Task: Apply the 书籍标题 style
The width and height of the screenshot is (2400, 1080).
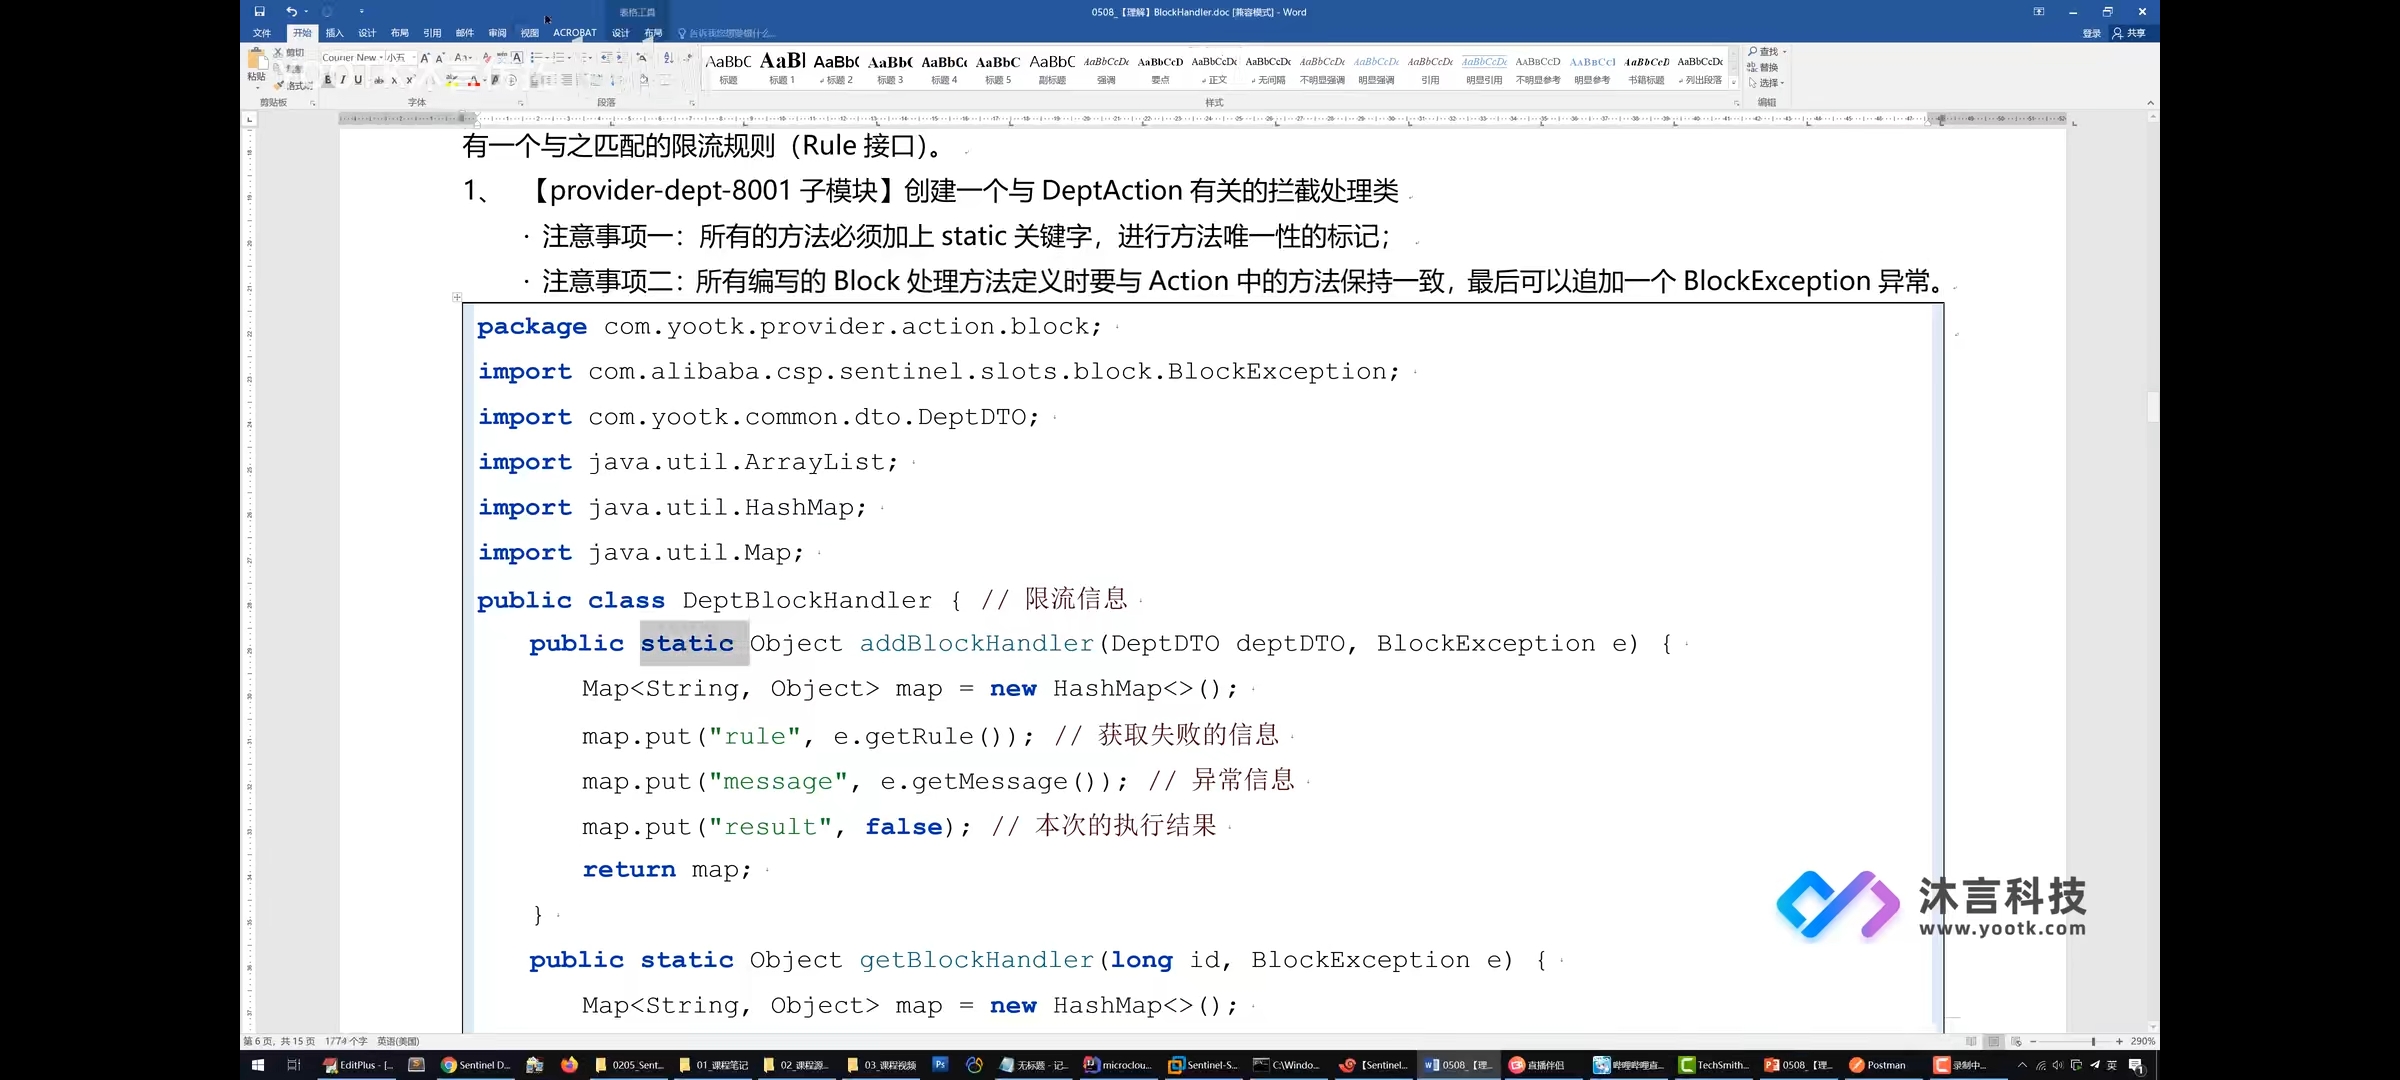Action: (1646, 68)
